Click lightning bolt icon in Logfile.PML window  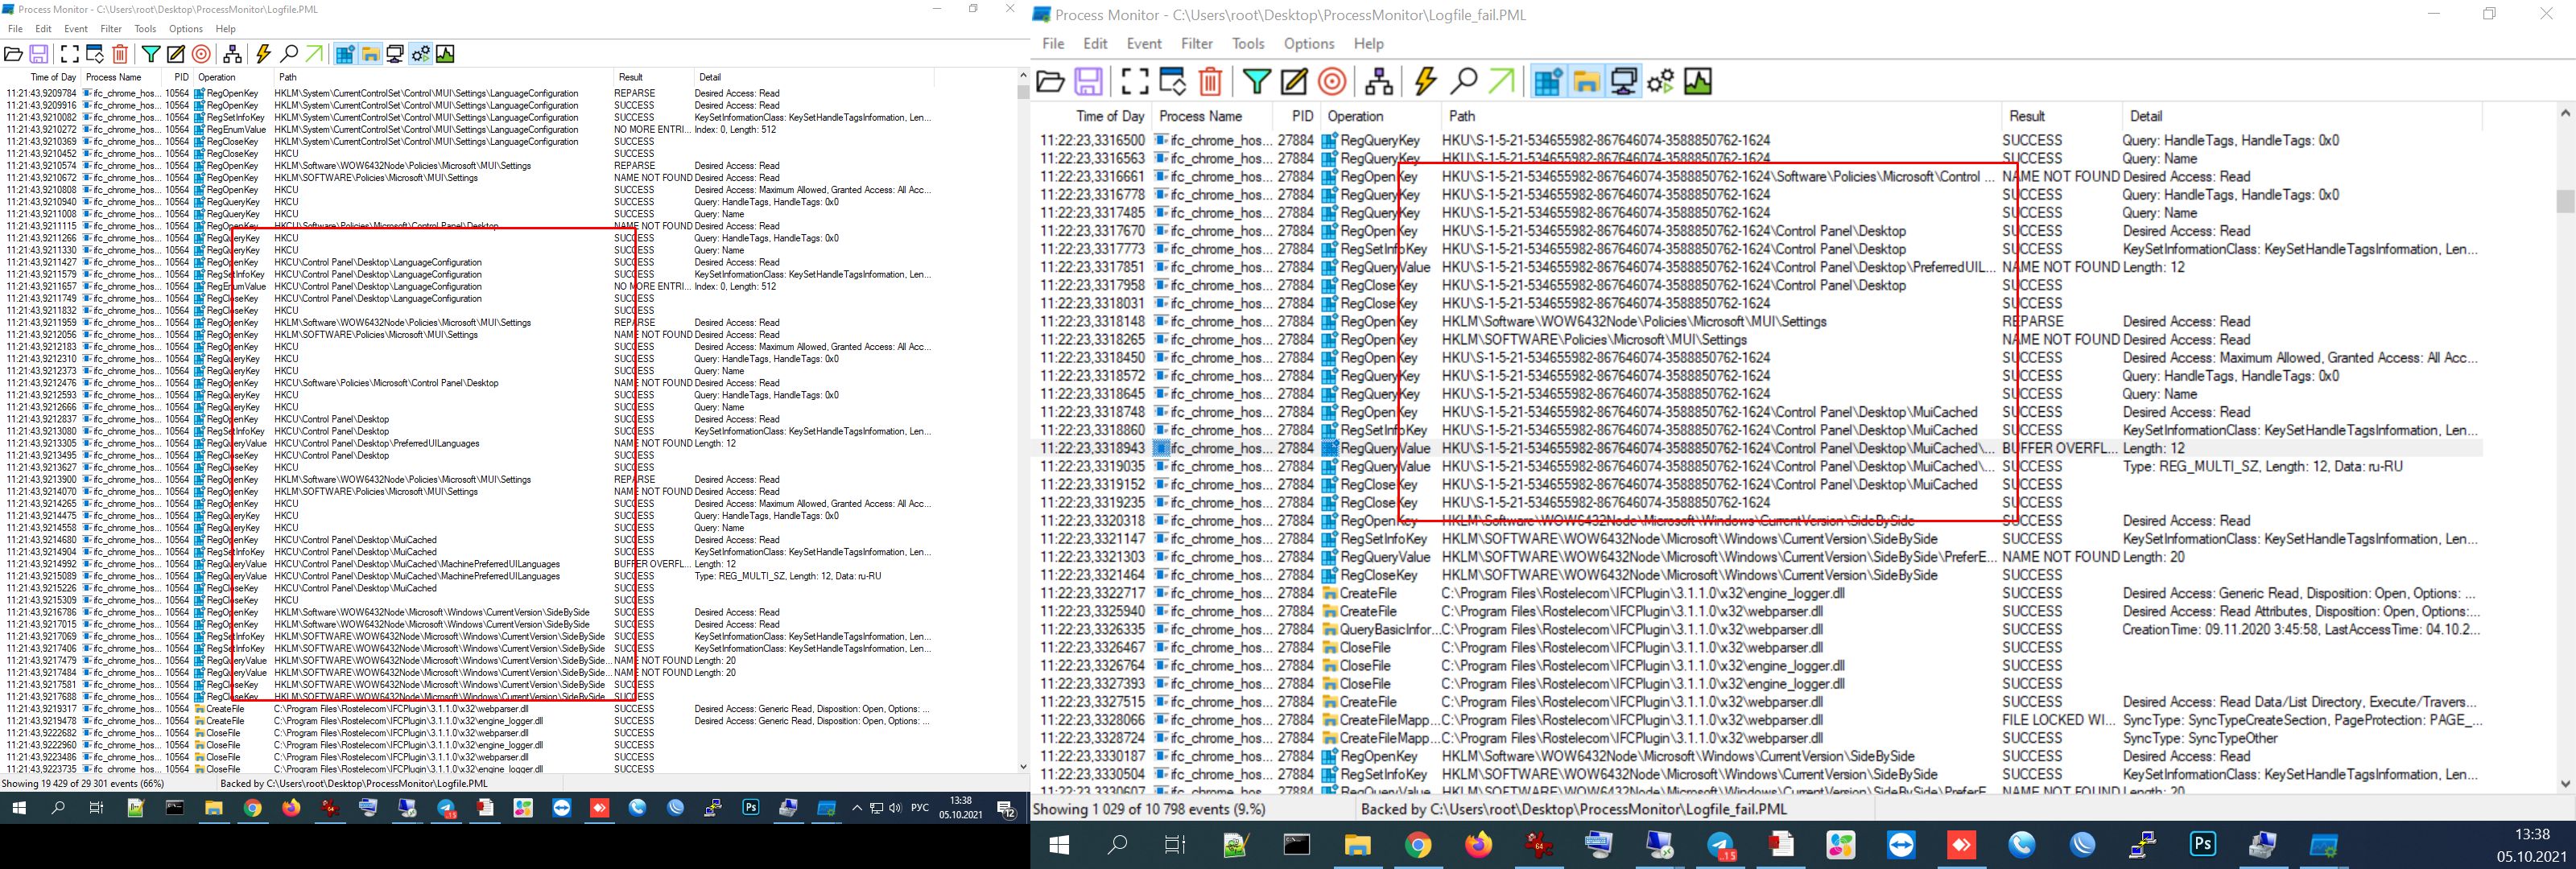point(263,54)
